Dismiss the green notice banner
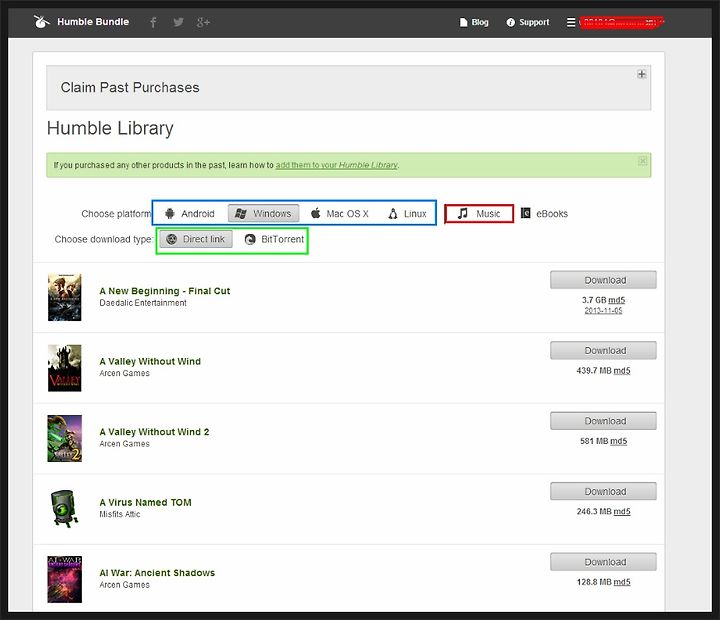 pos(642,161)
